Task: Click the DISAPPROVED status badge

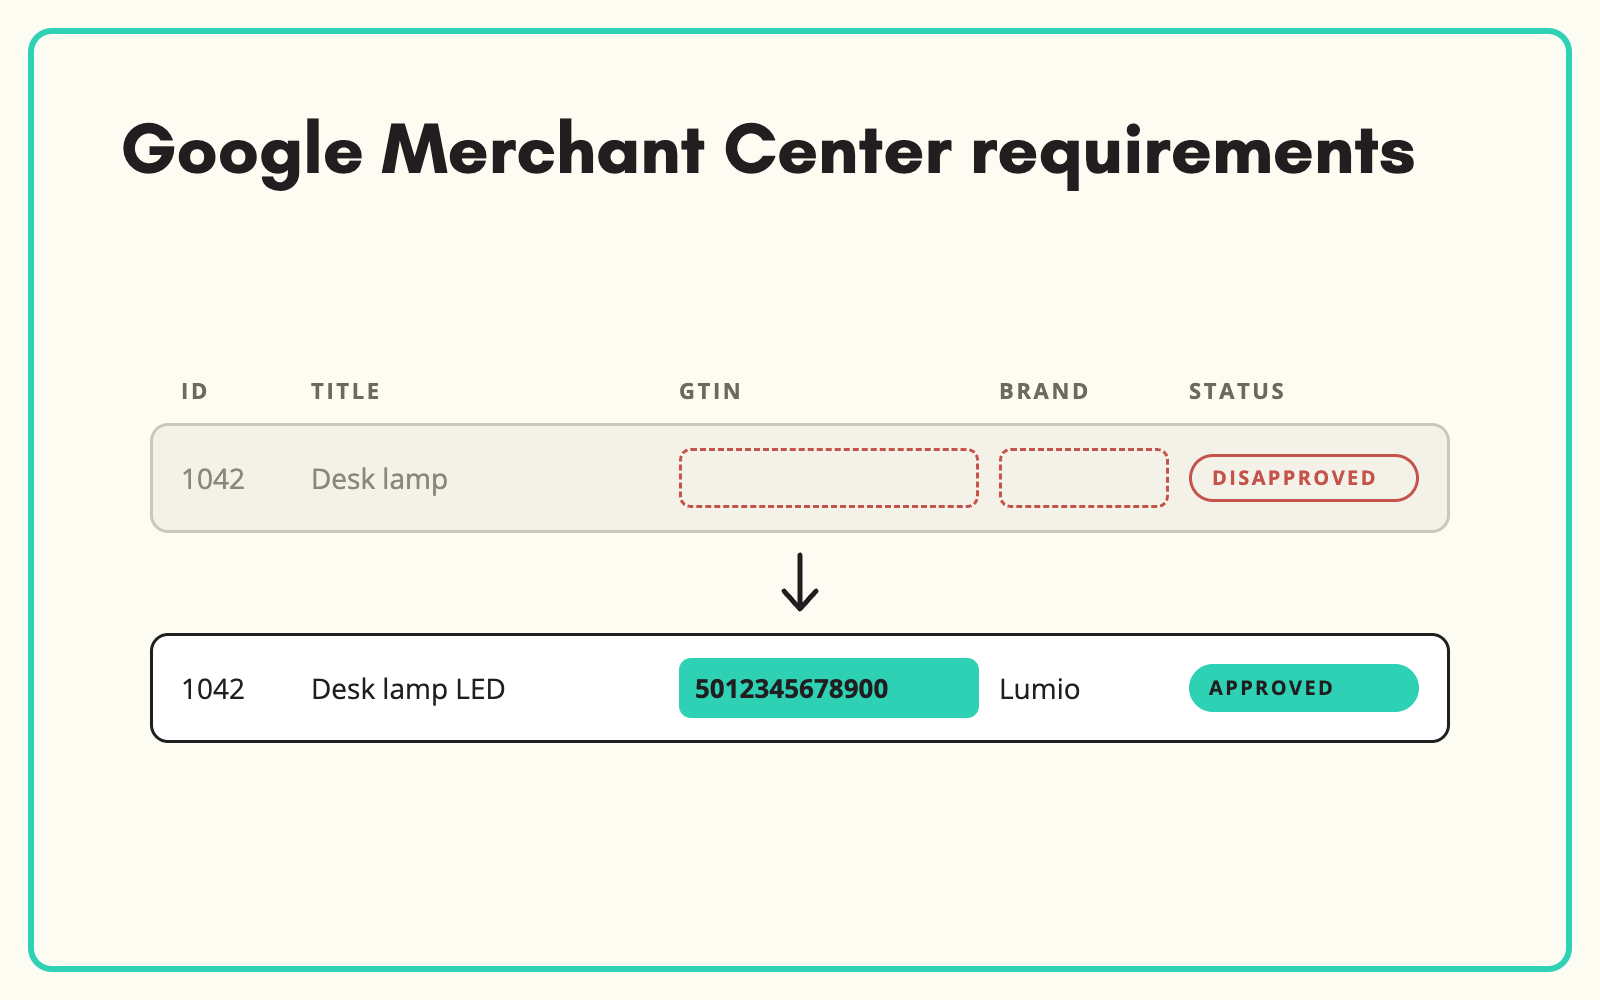Action: coord(1303,478)
